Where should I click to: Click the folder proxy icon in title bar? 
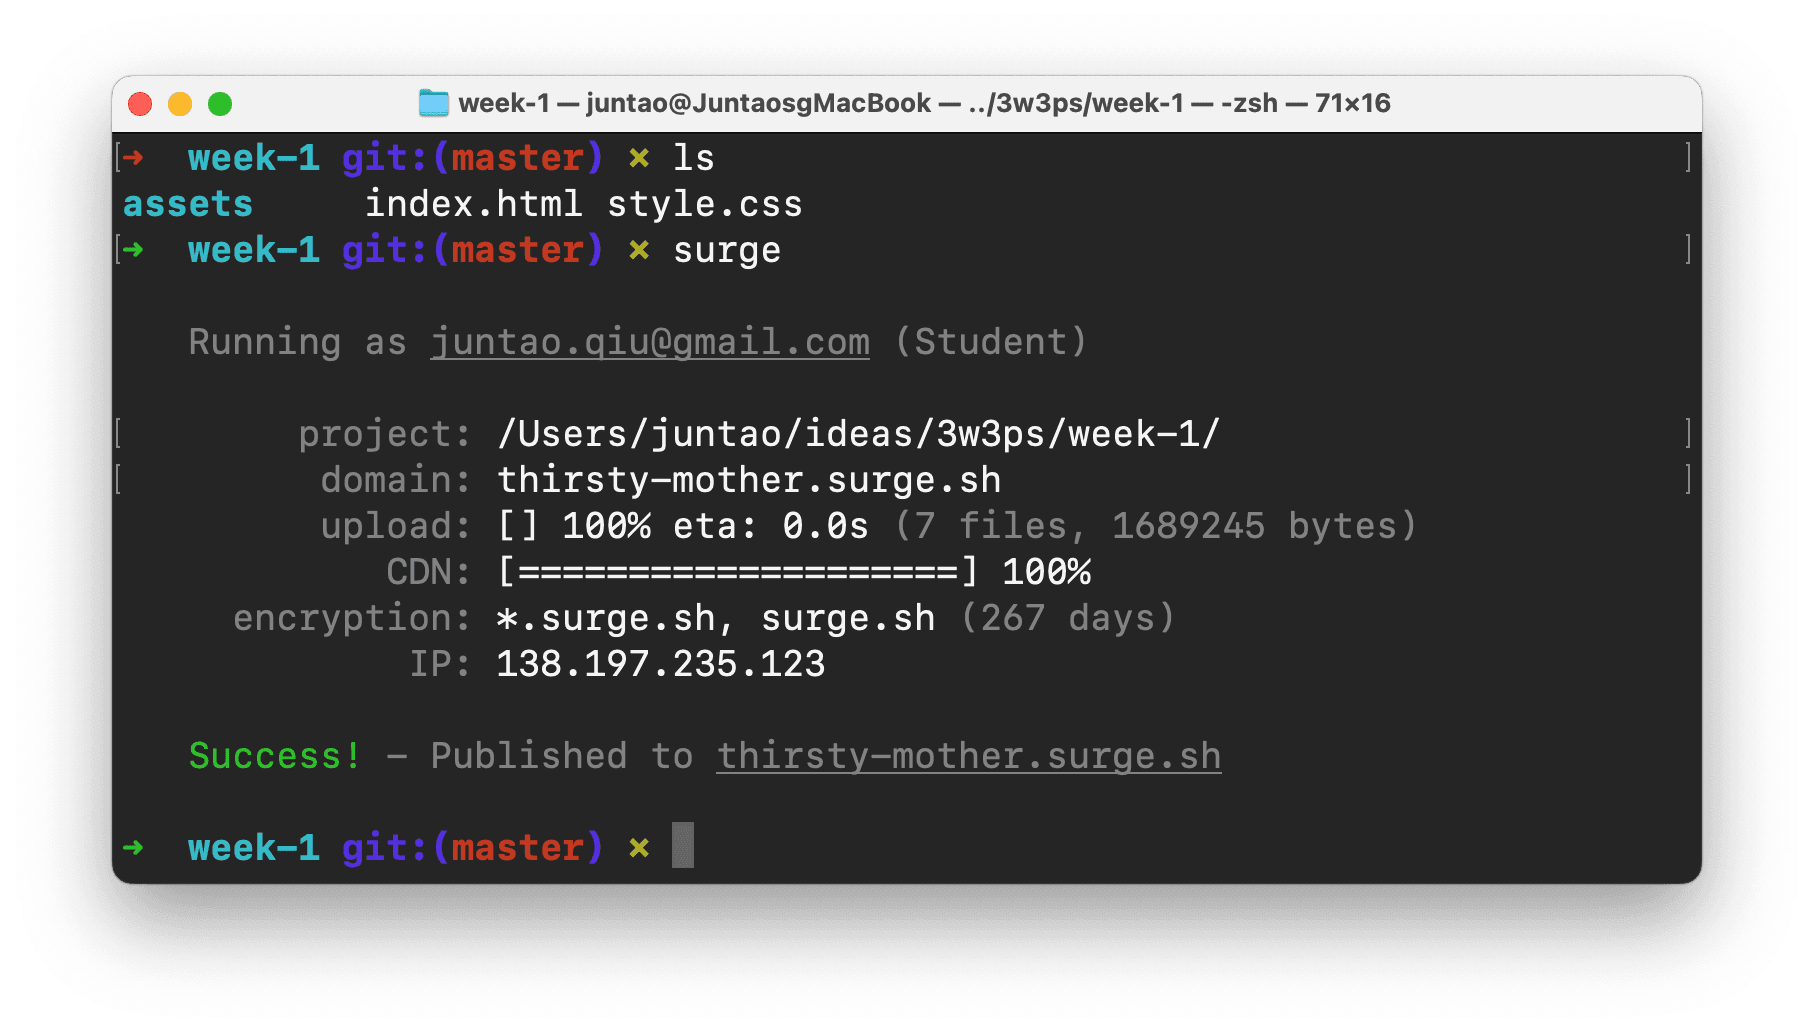tap(433, 103)
